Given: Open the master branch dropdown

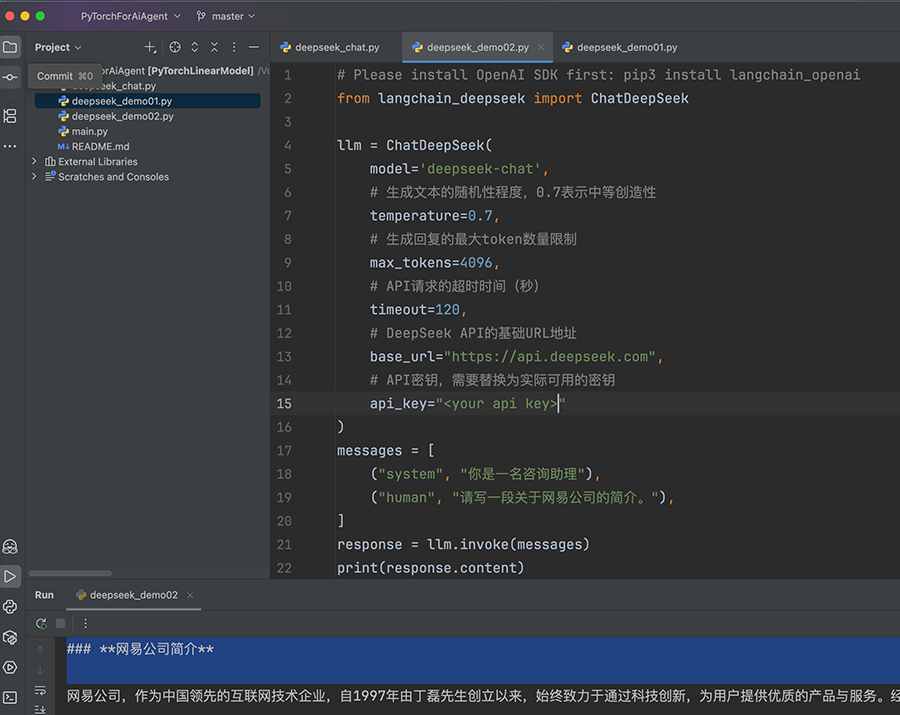Looking at the screenshot, I should [x=225, y=16].
